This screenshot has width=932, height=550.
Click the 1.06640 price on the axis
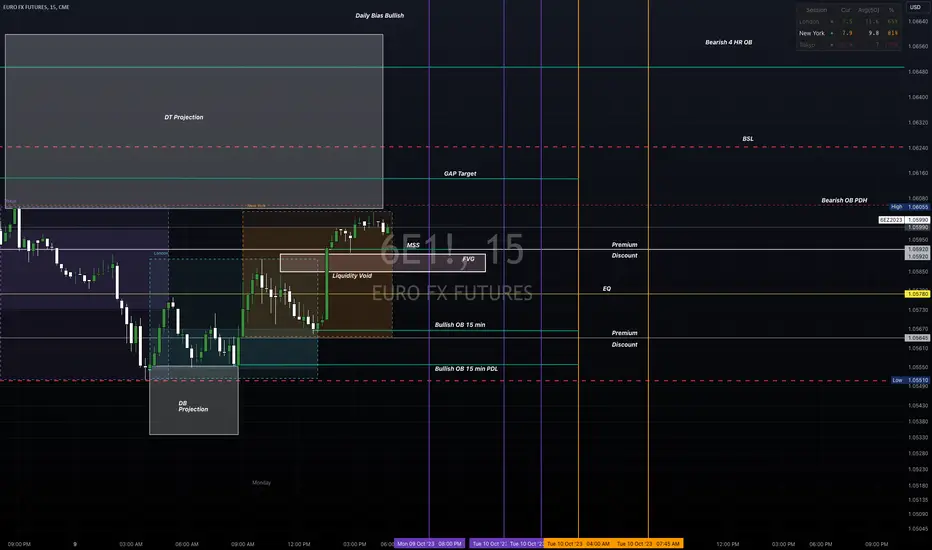[918, 21]
